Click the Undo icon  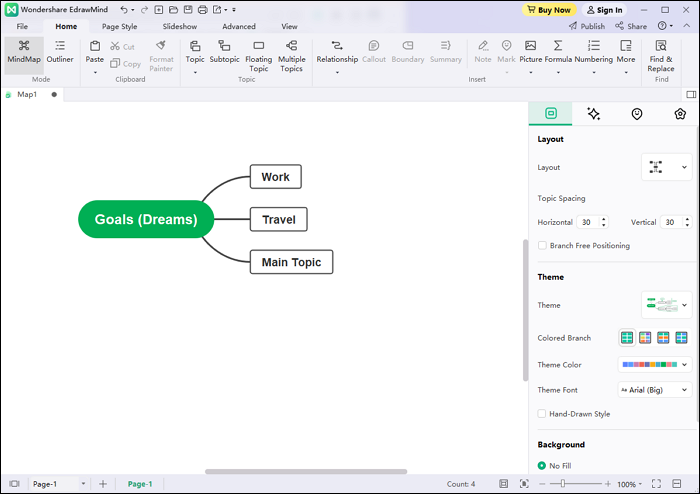click(x=124, y=9)
